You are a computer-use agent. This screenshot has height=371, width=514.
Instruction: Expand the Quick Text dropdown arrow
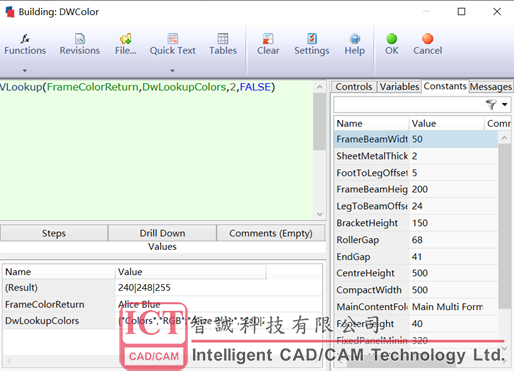point(172,71)
